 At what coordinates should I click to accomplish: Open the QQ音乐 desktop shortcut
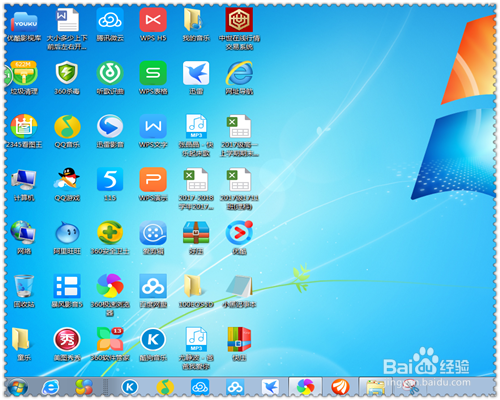67,127
